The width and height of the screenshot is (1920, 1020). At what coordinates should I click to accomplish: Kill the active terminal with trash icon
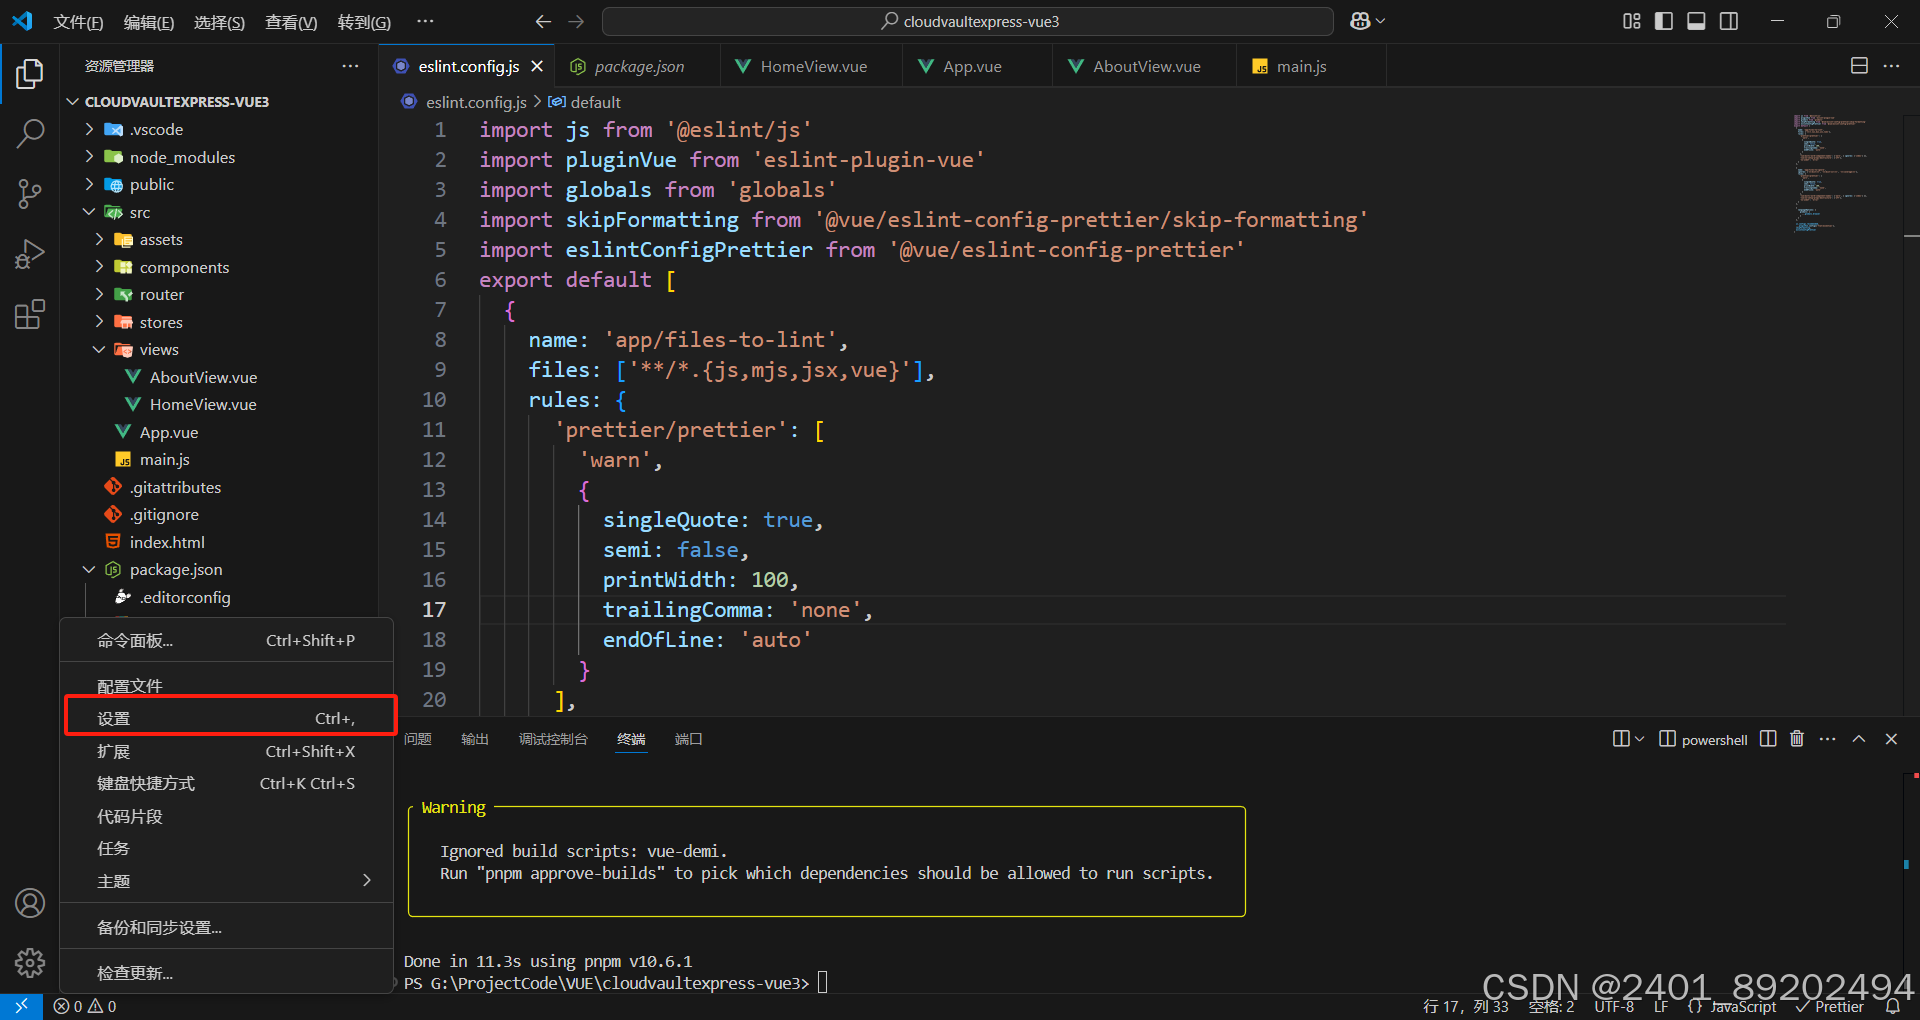point(1796,739)
